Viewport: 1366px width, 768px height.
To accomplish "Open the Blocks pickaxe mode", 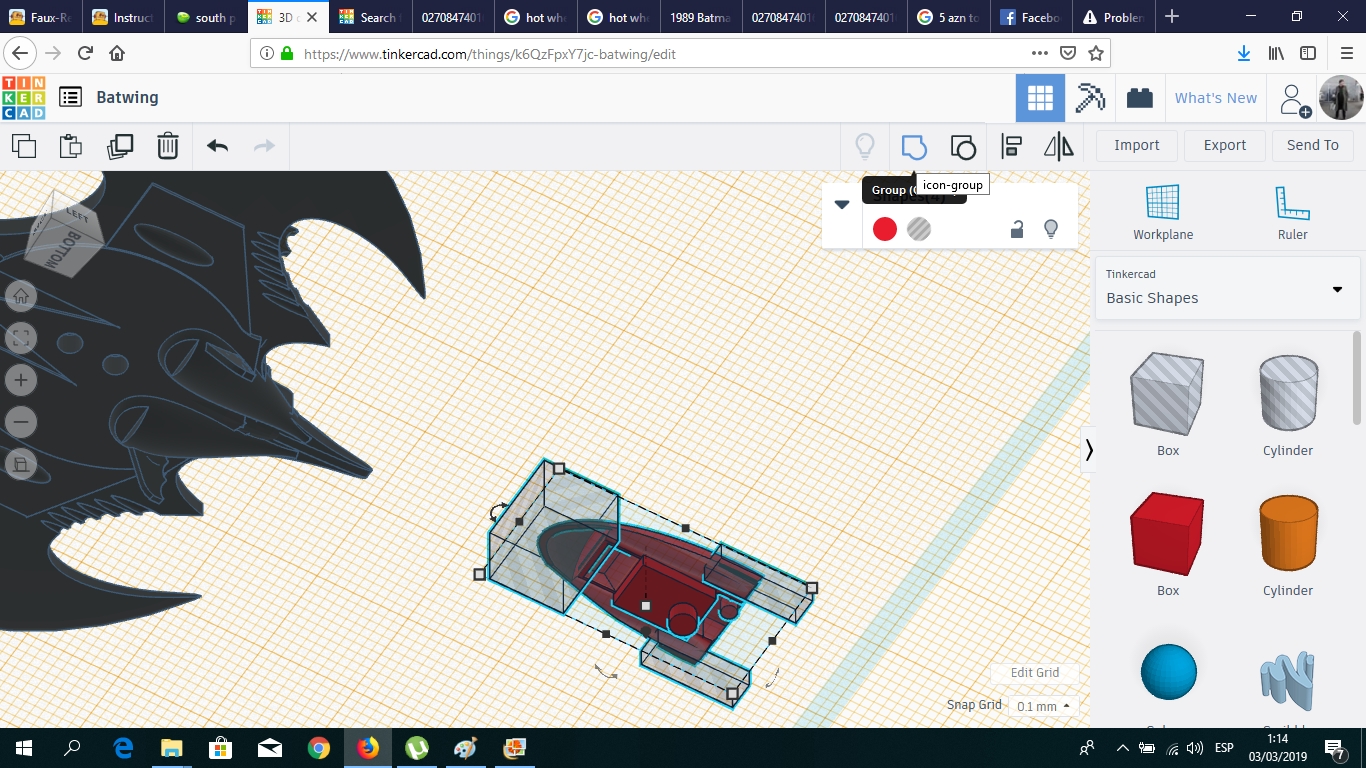I will [x=1090, y=98].
